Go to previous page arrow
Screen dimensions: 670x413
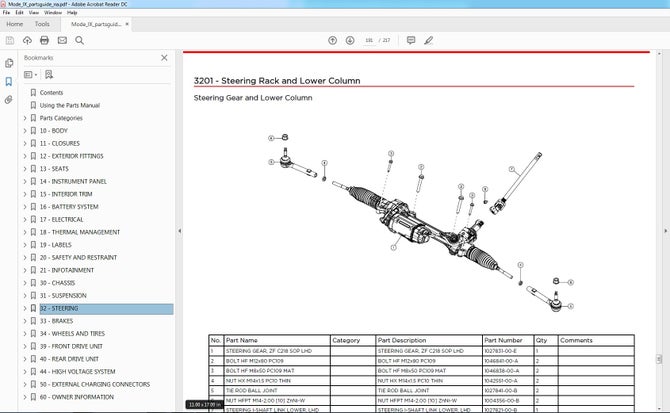332,40
